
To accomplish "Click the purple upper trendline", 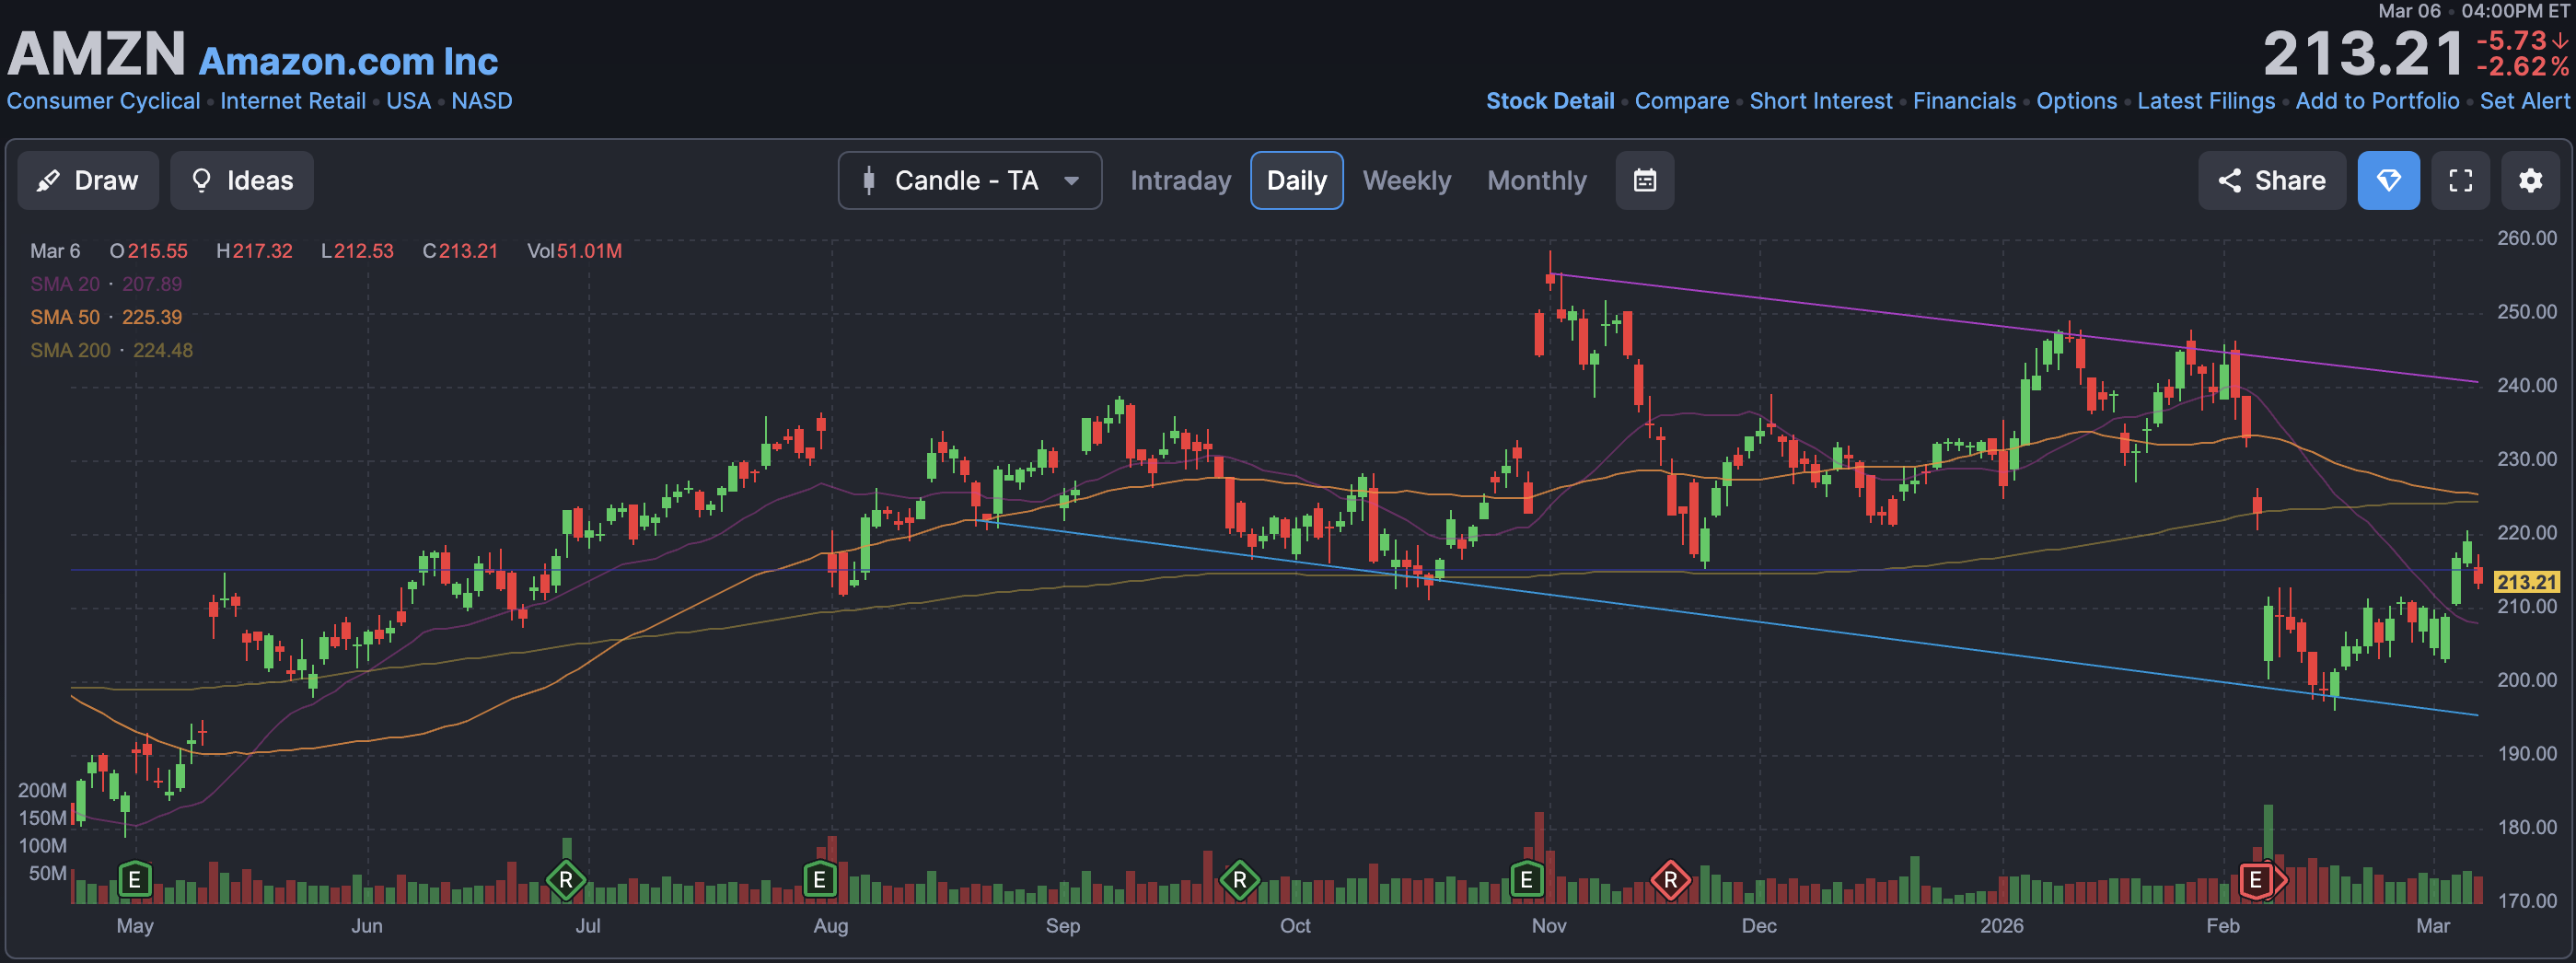I will [2015, 328].
